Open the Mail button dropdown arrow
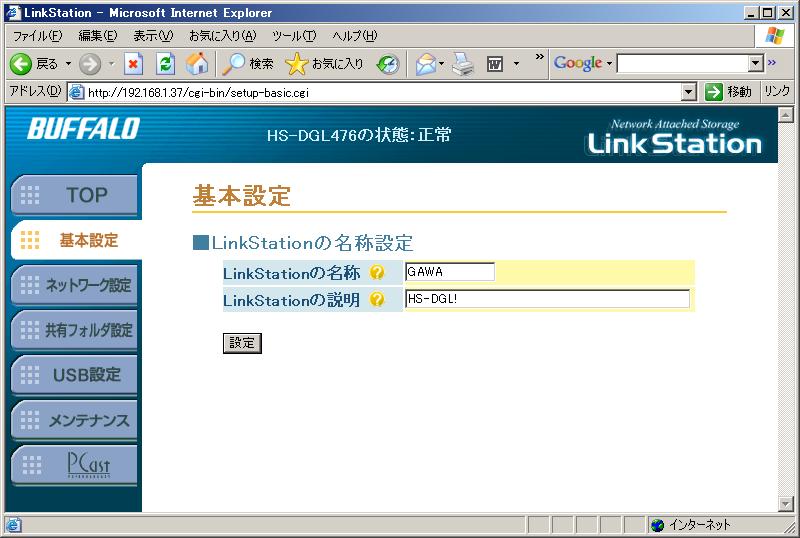Viewport: 800px width, 538px height. [441, 64]
